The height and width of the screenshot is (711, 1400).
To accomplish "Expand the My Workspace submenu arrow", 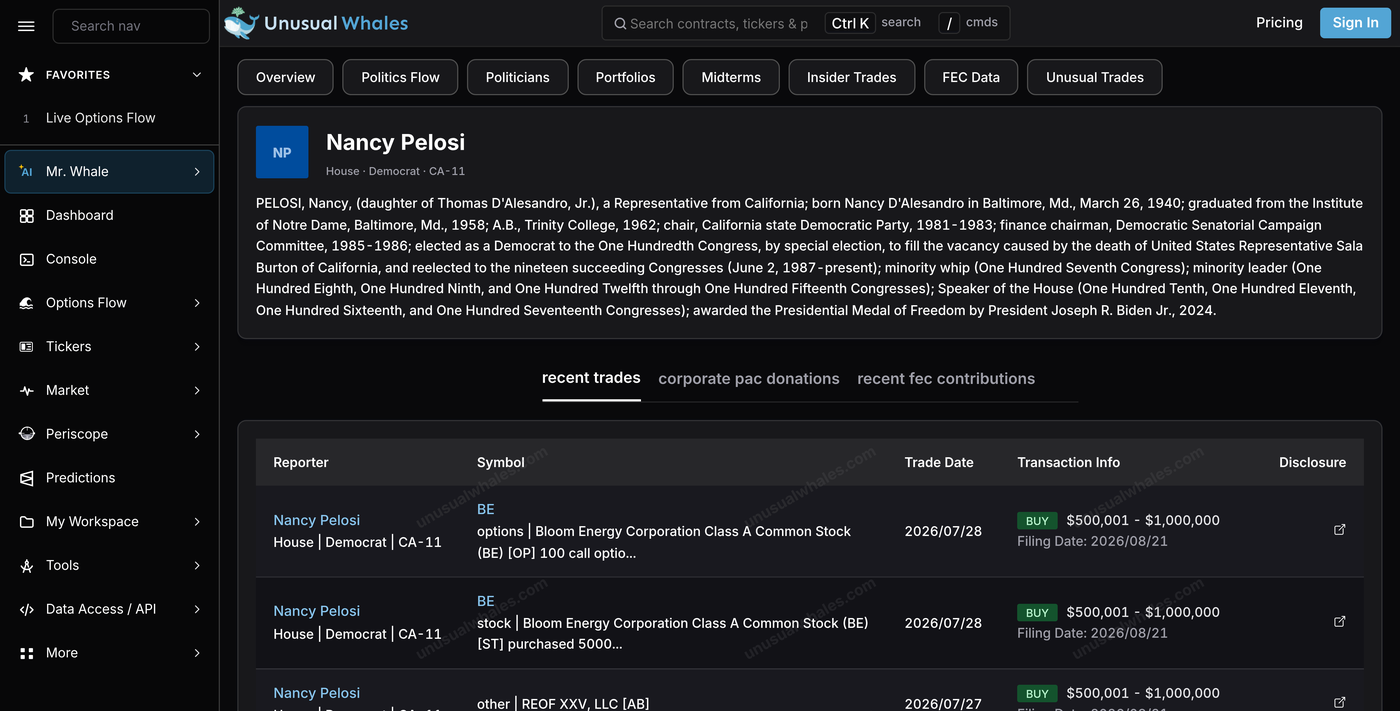I will [x=197, y=522].
